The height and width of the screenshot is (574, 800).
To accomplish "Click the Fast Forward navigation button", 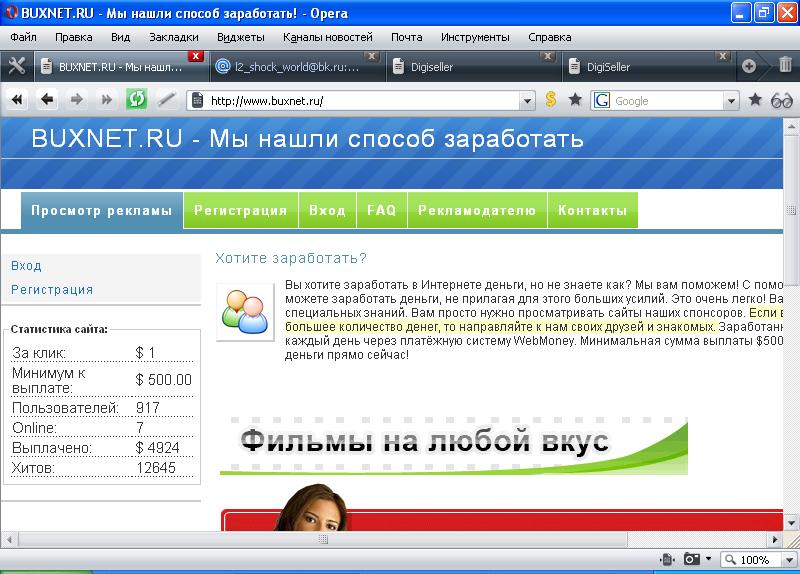I will [106, 99].
